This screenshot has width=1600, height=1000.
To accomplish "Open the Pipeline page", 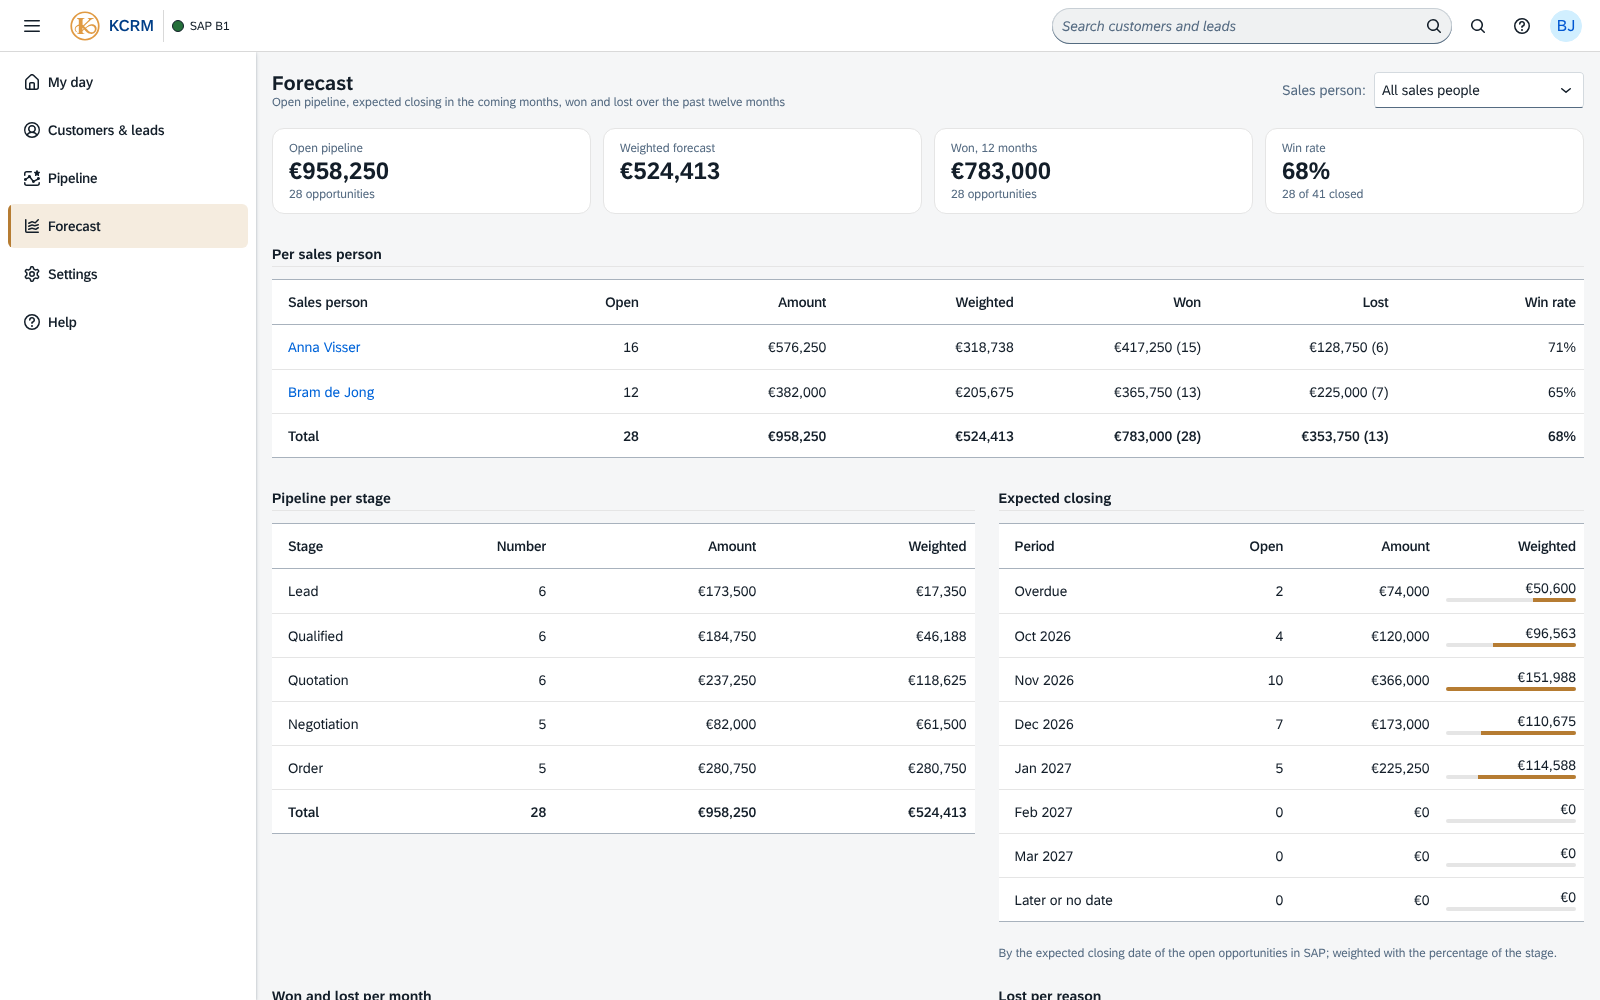I will [128, 178].
